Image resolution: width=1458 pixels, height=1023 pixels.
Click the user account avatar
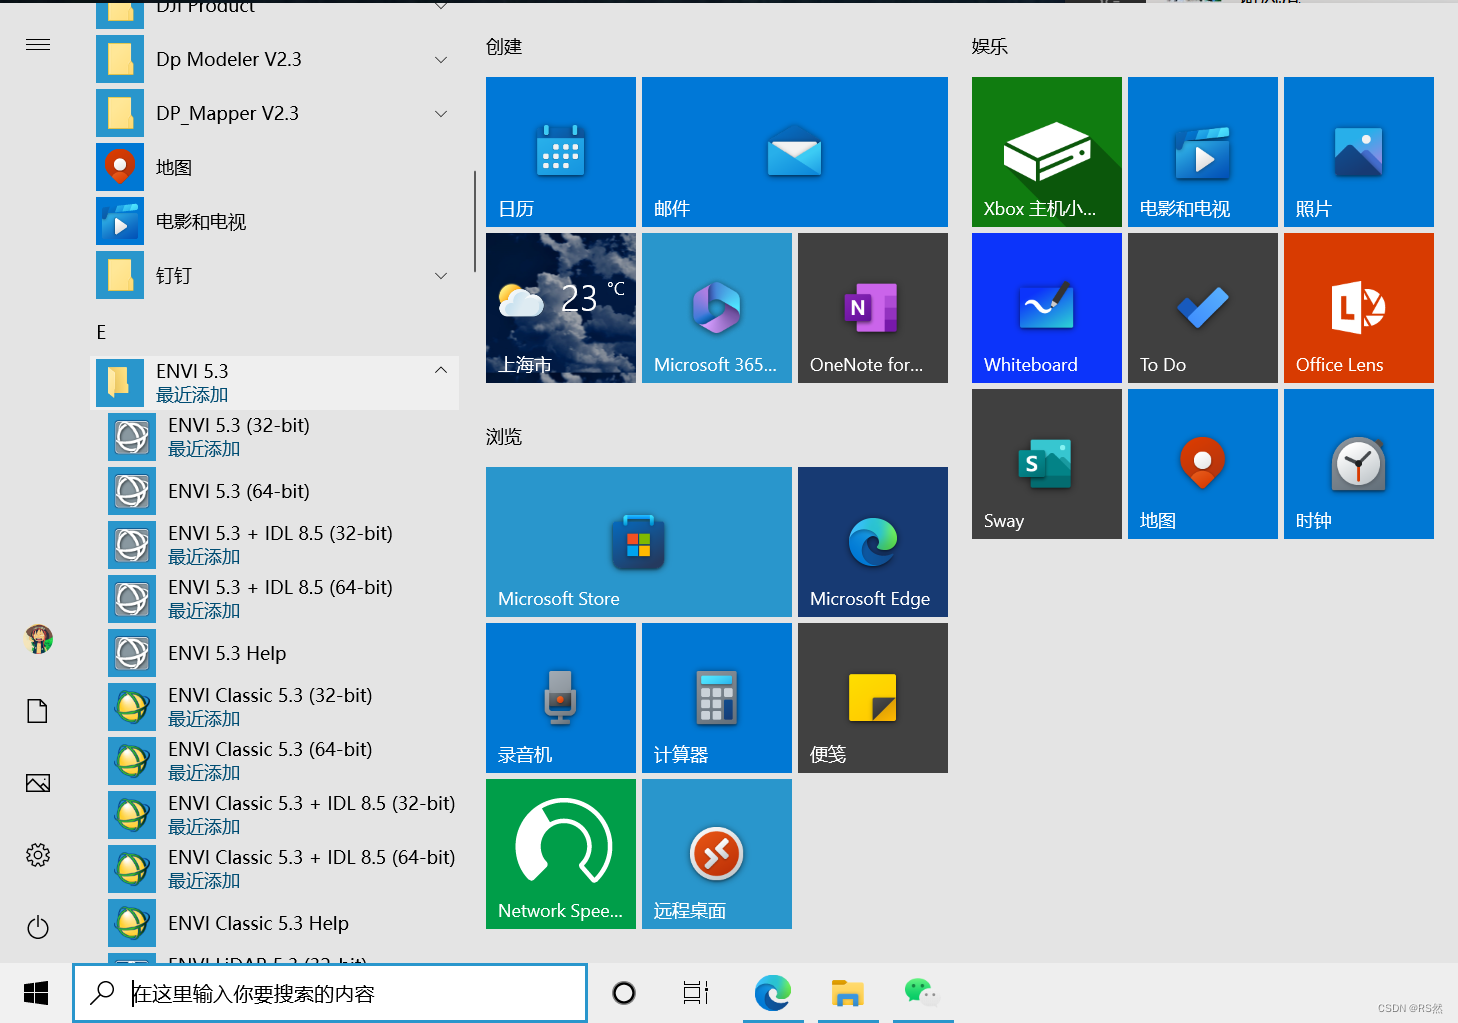(38, 639)
